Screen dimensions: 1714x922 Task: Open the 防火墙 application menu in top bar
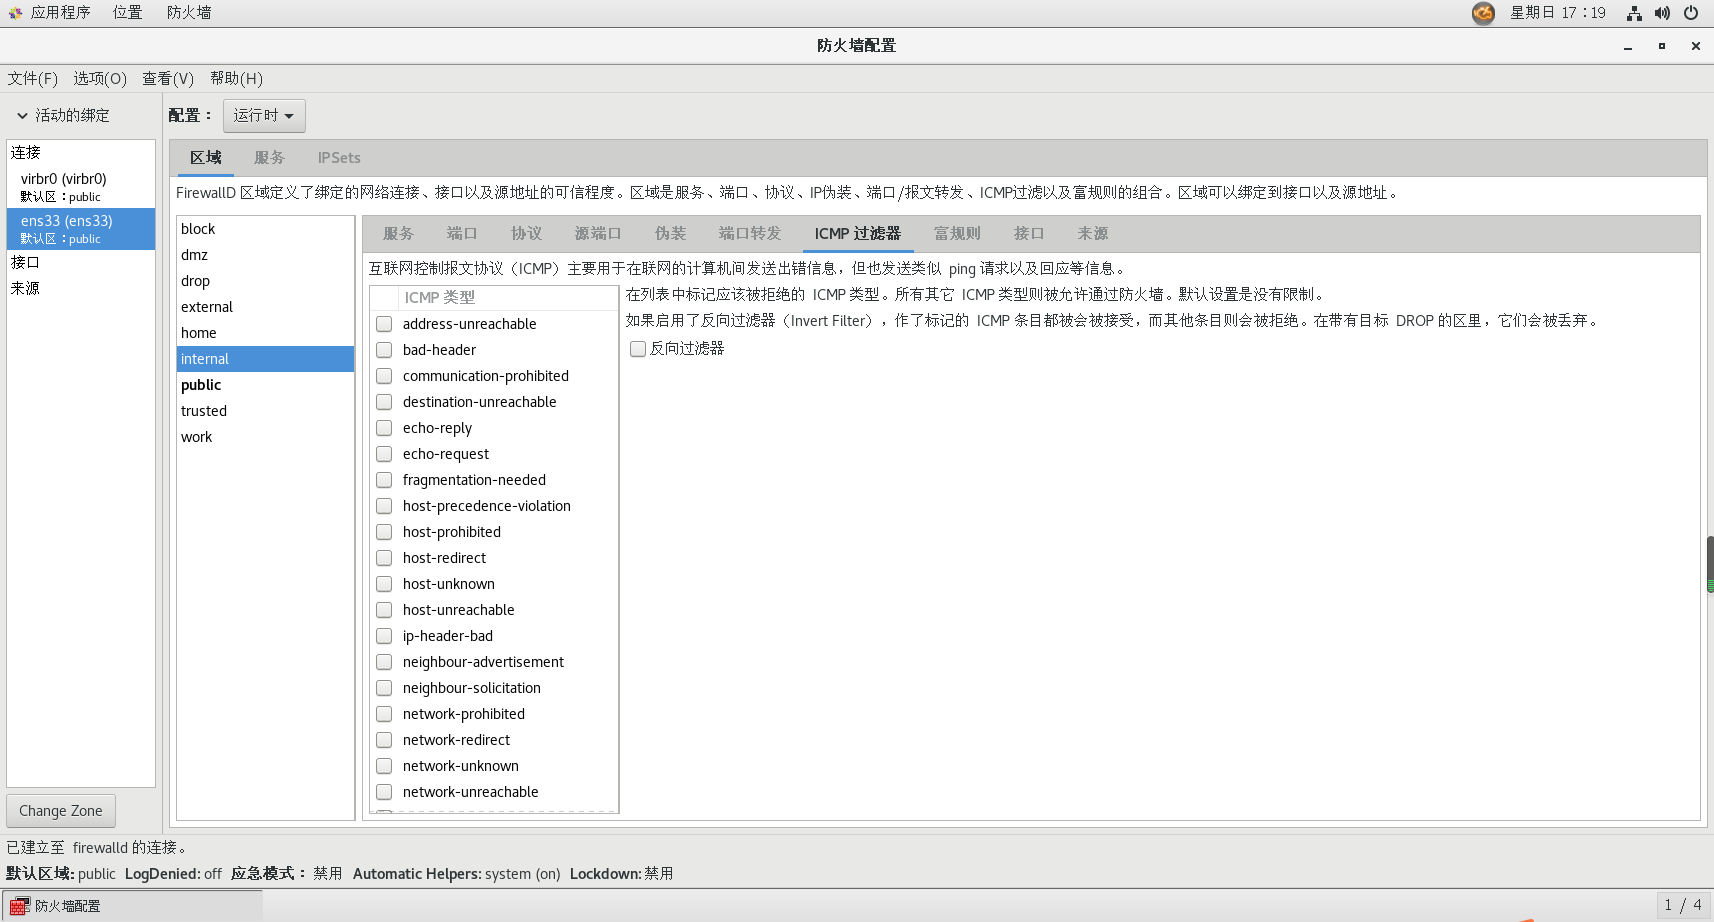(189, 13)
